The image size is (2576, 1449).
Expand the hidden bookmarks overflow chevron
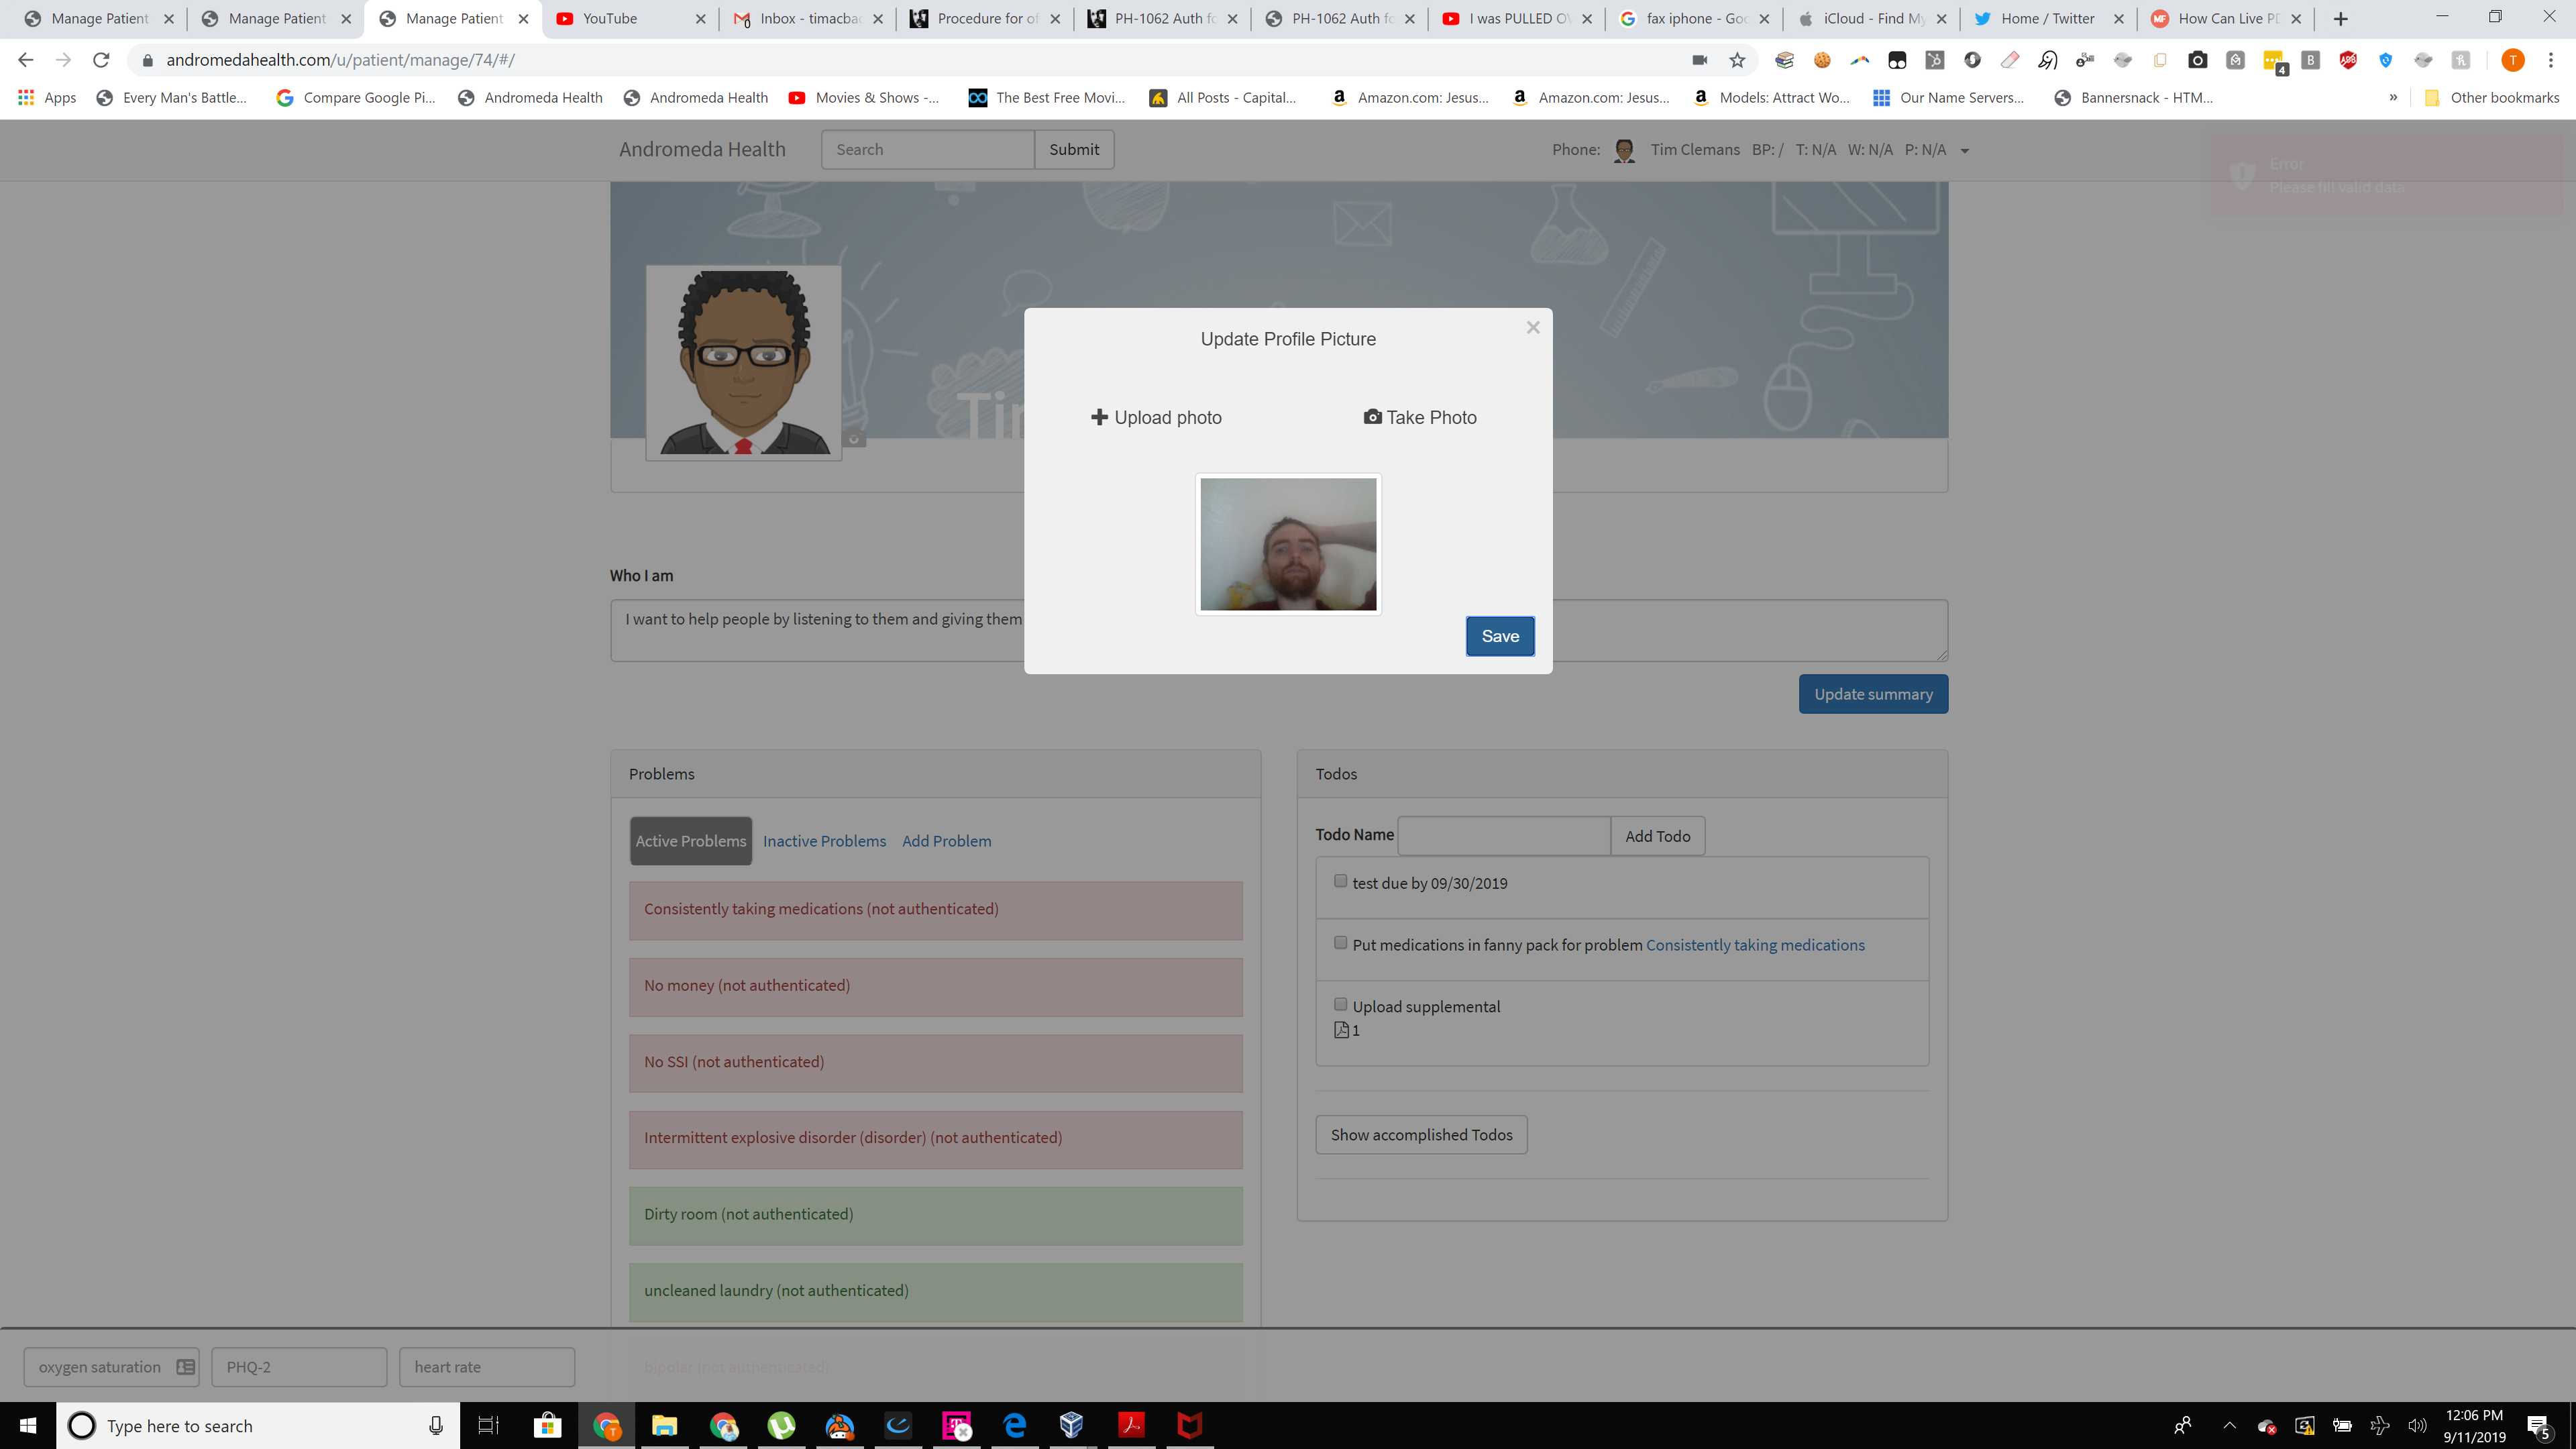tap(2393, 97)
